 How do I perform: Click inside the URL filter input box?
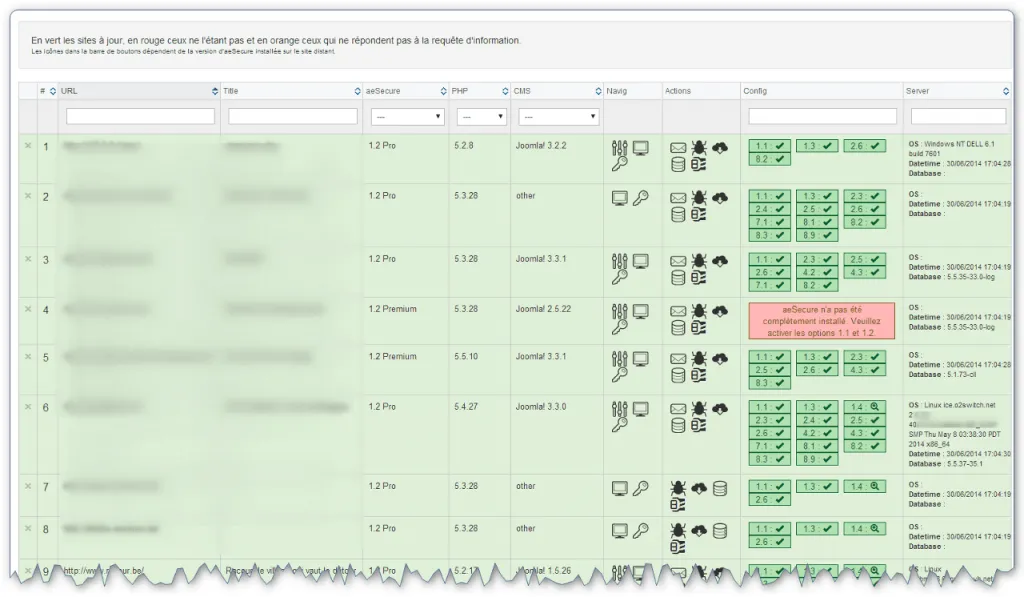tap(140, 116)
